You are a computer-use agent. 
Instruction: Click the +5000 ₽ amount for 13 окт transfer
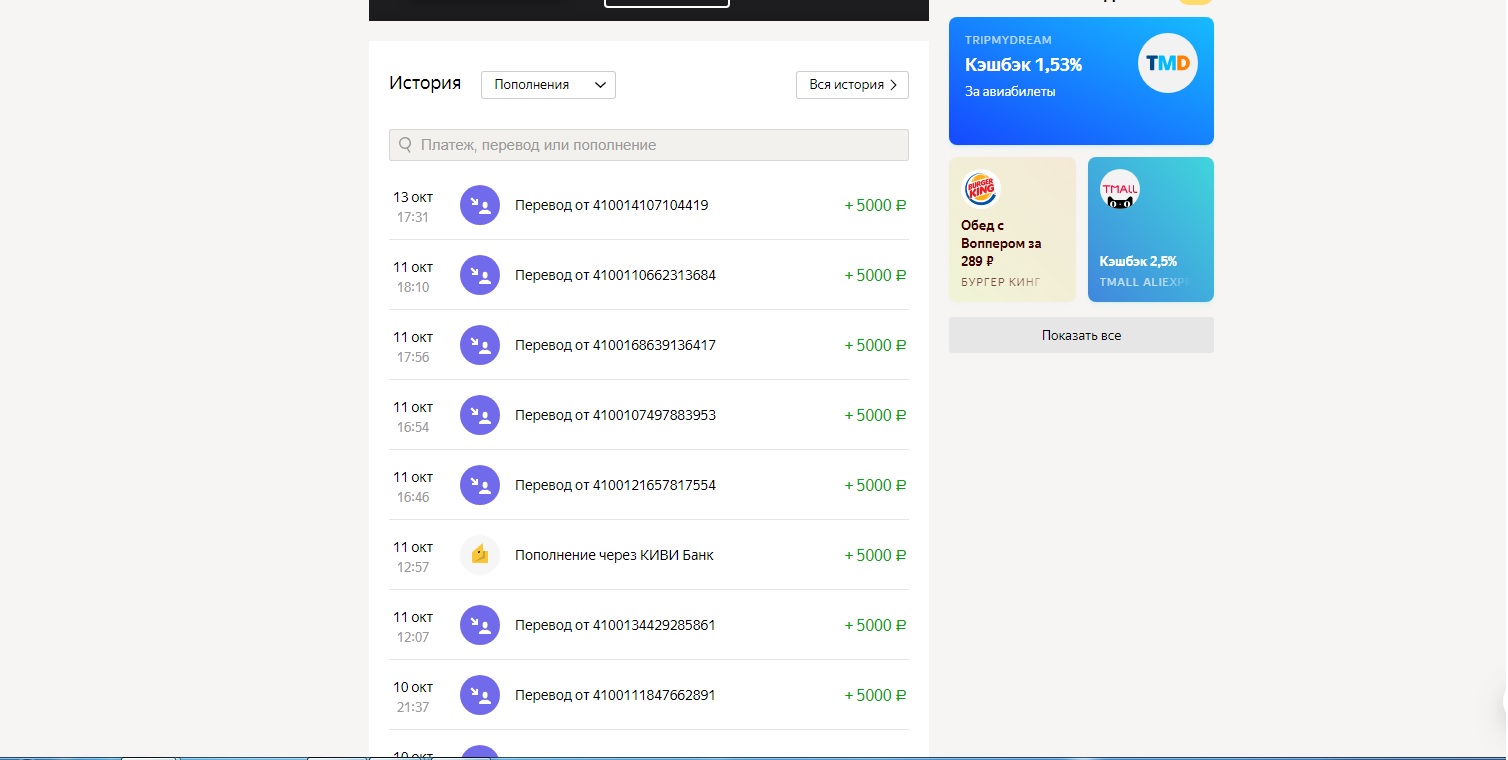[x=875, y=205]
